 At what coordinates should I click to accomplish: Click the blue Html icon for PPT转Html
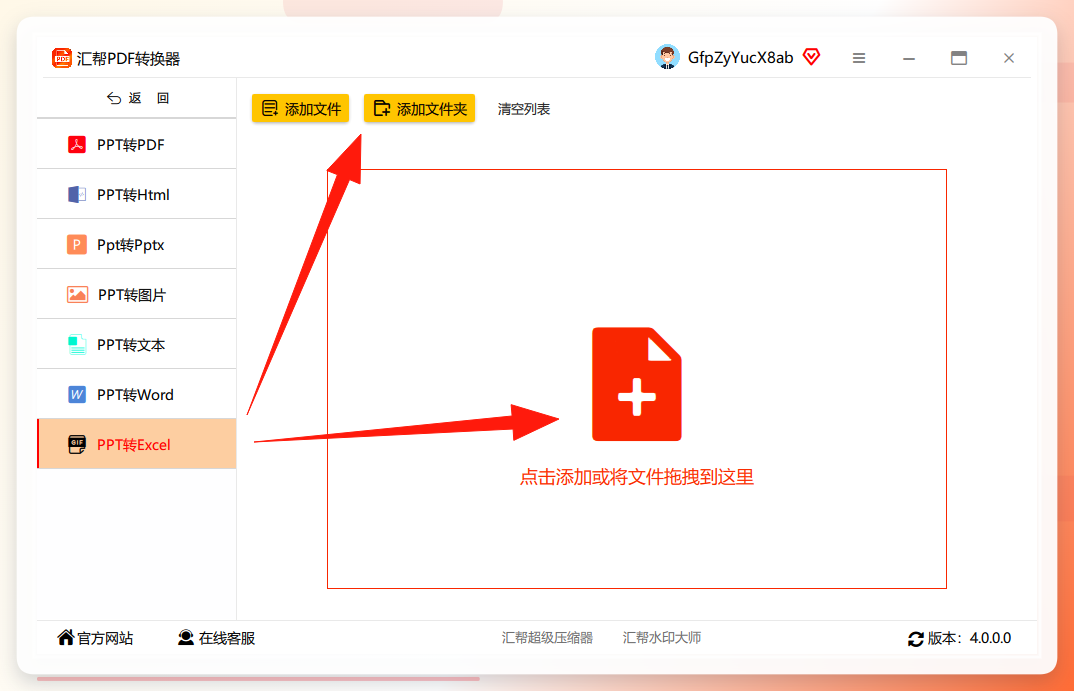77,194
